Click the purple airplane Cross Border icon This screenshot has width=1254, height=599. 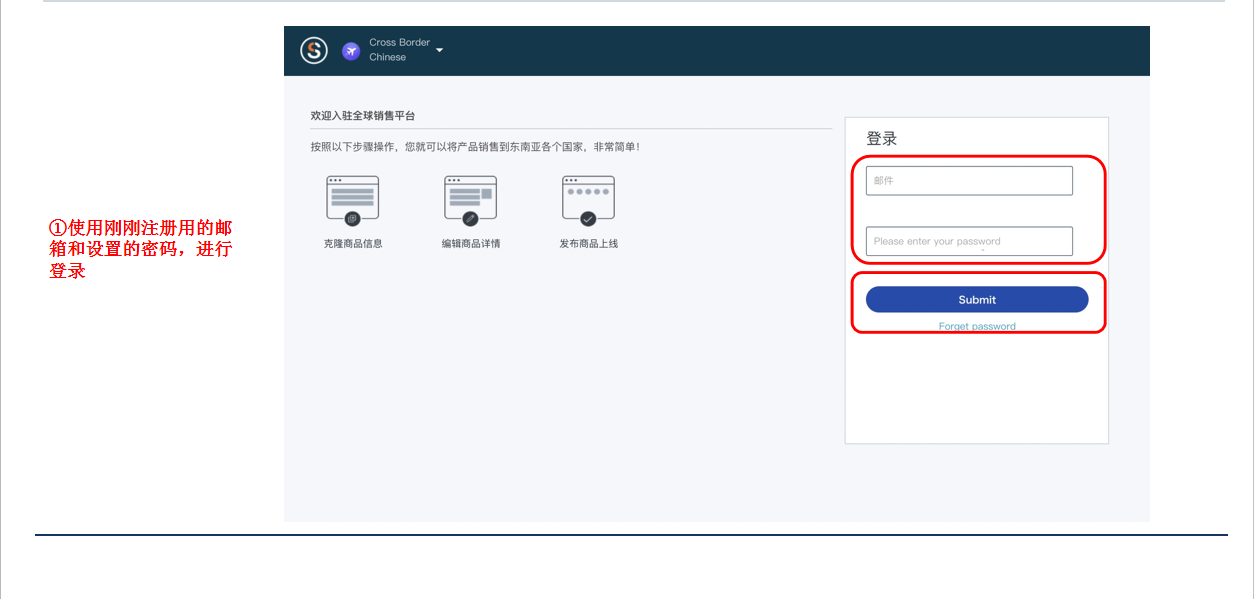tap(351, 50)
